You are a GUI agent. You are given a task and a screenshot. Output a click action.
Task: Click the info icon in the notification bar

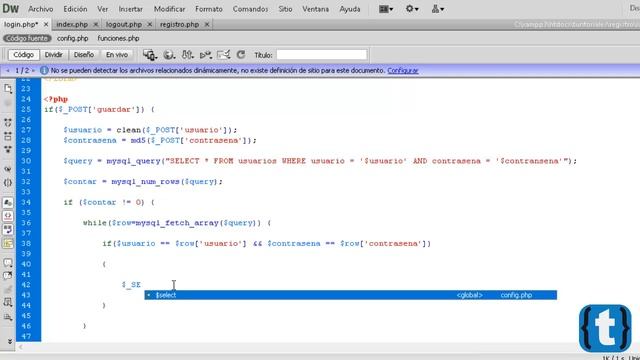[44, 71]
